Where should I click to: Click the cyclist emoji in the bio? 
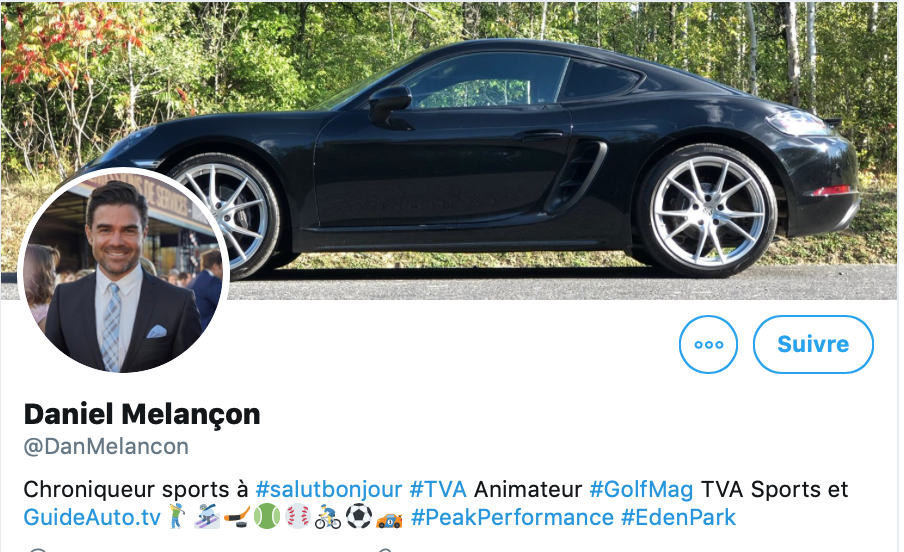[327, 516]
